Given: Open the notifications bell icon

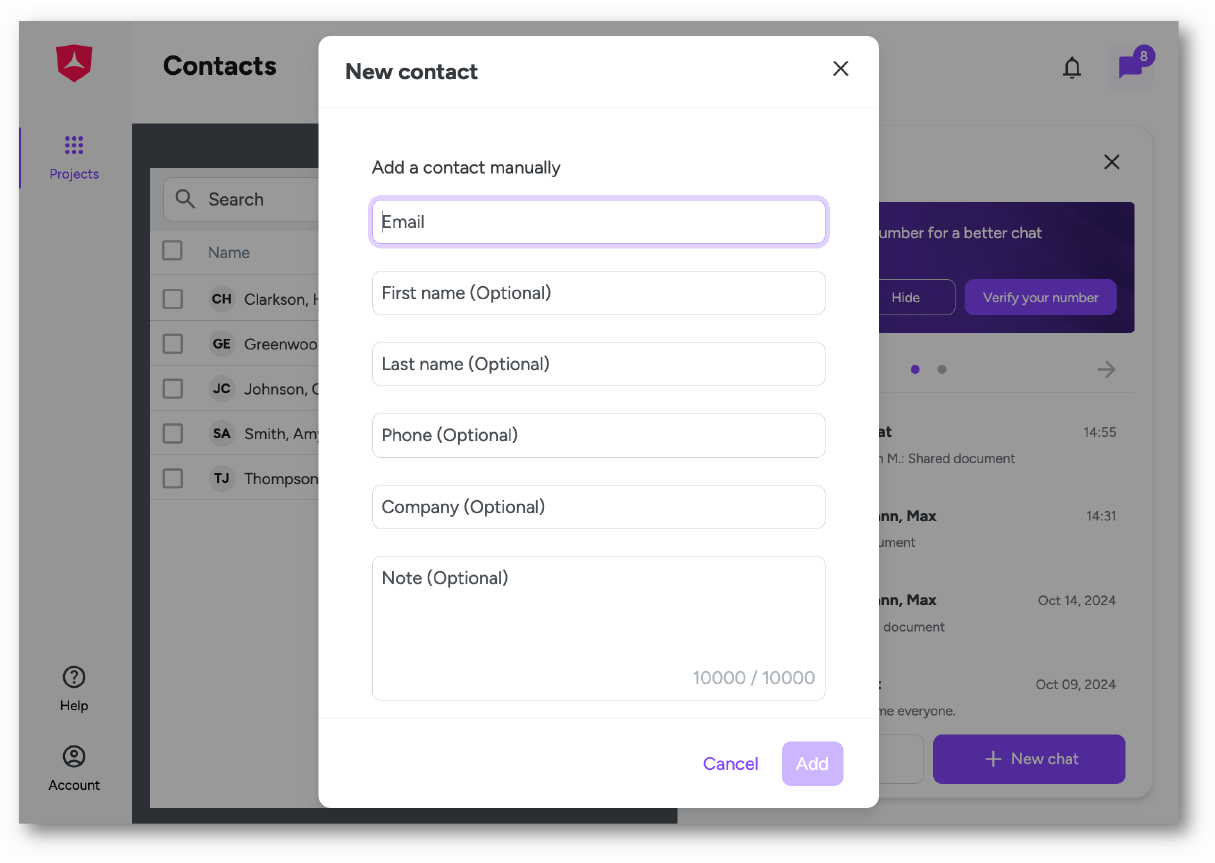Looking at the screenshot, I should (1072, 68).
